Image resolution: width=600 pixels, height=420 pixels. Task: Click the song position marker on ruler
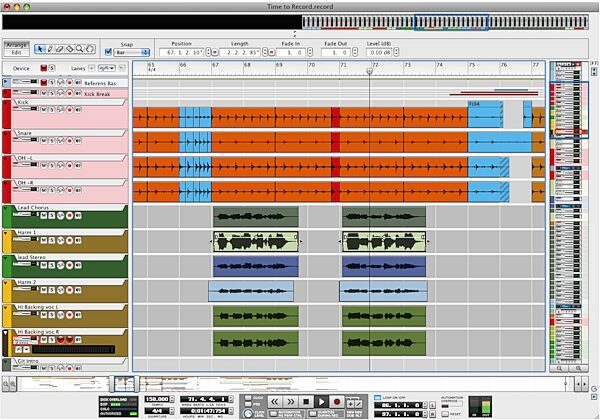pyautogui.click(x=369, y=71)
